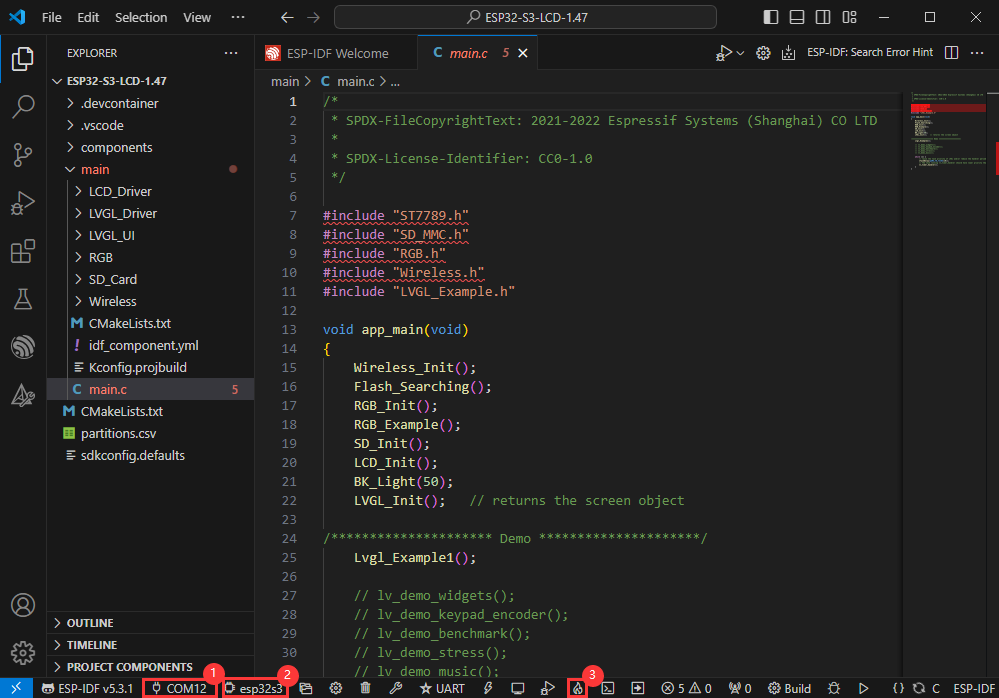Open the Selection menu
This screenshot has width=999, height=698.
point(141,17)
